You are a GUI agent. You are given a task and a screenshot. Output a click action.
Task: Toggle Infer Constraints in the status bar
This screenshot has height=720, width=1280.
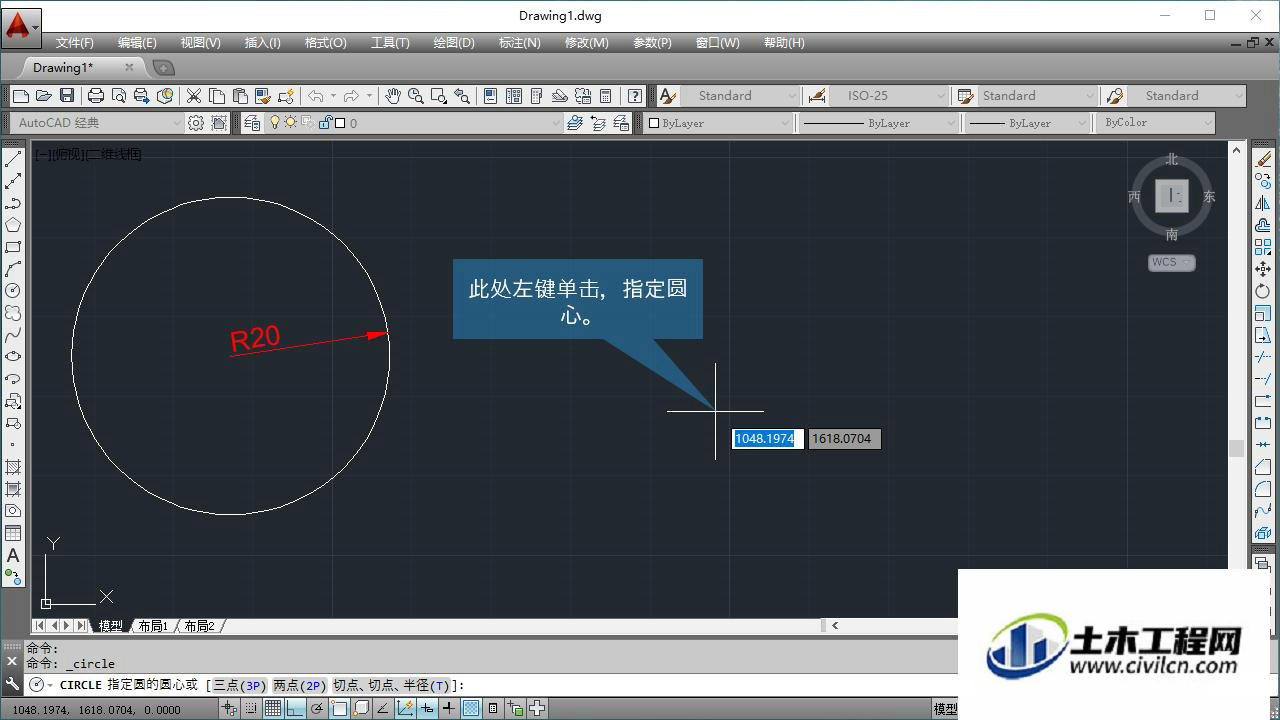pyautogui.click(x=229, y=709)
